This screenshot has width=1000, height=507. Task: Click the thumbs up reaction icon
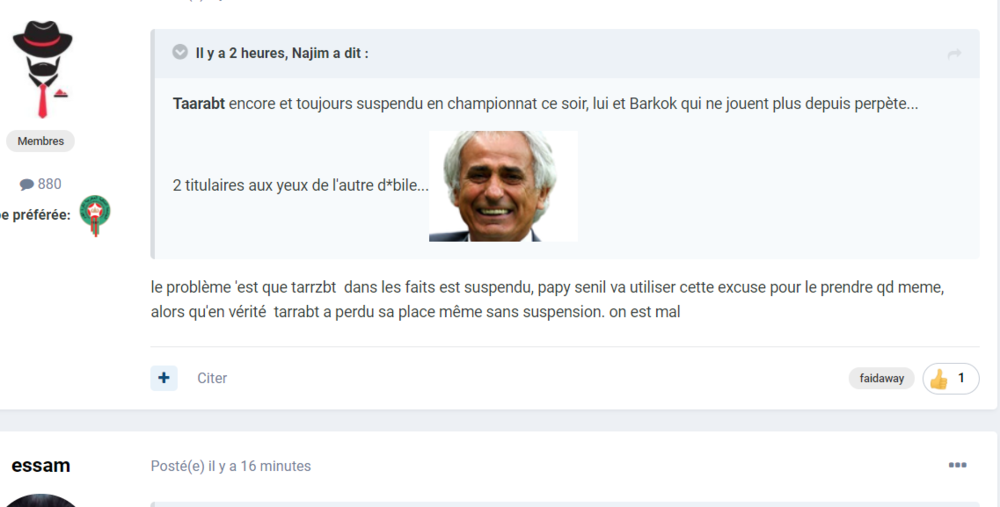click(x=938, y=379)
